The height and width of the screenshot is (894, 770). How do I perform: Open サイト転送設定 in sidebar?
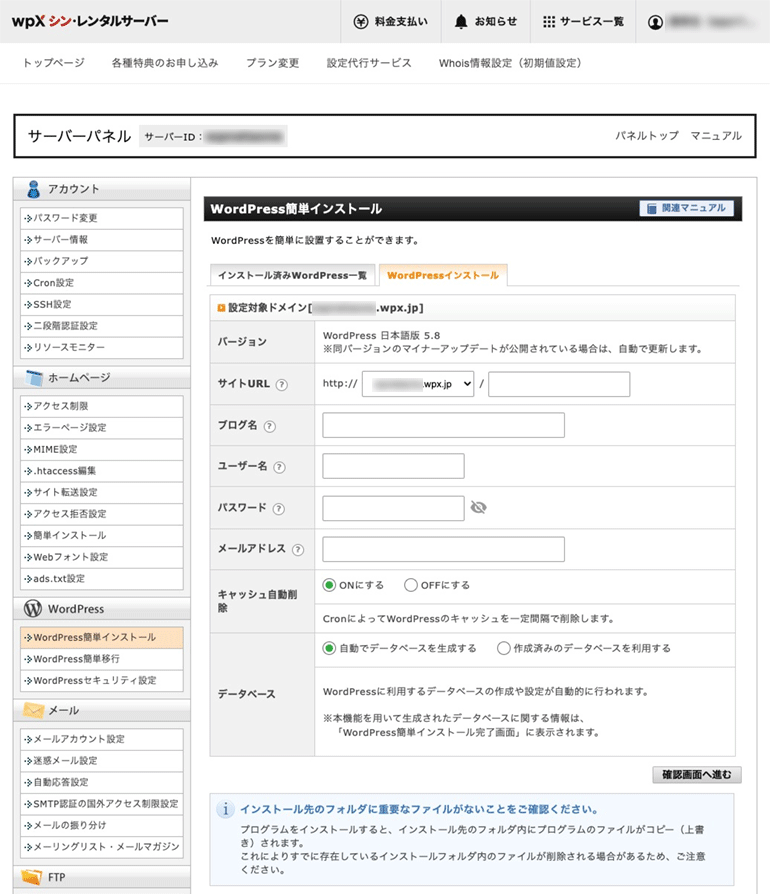tap(102, 492)
